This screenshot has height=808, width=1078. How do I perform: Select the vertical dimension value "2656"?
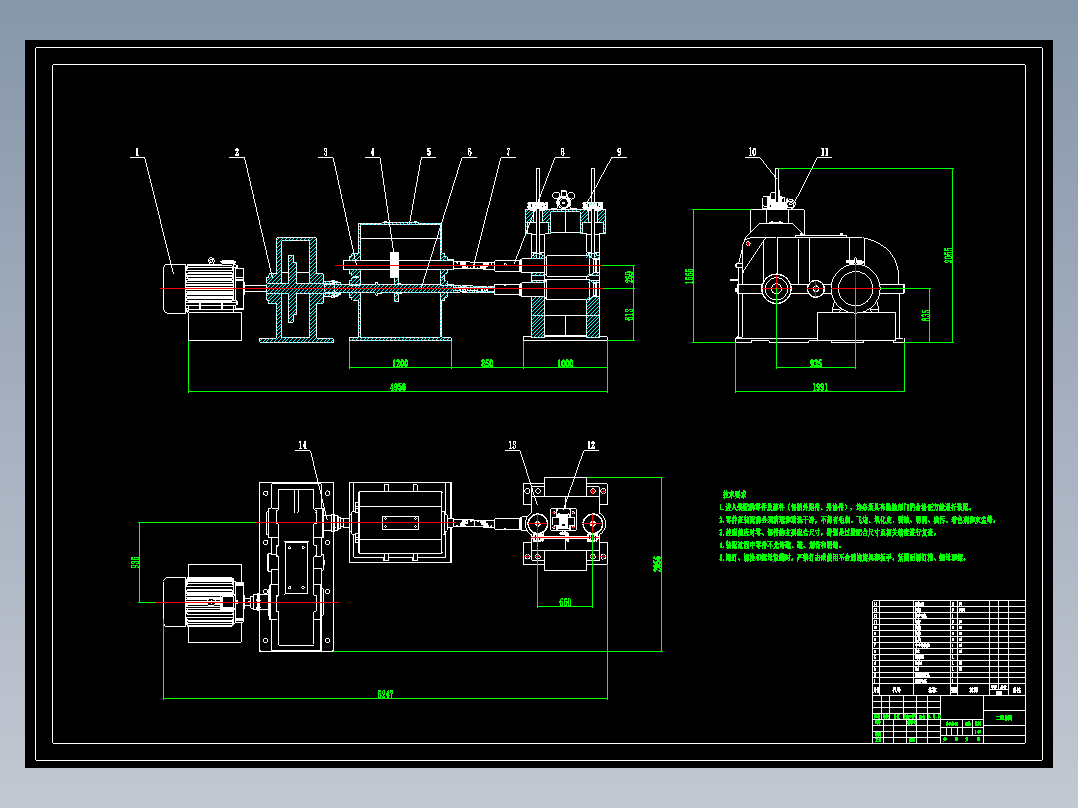point(657,564)
